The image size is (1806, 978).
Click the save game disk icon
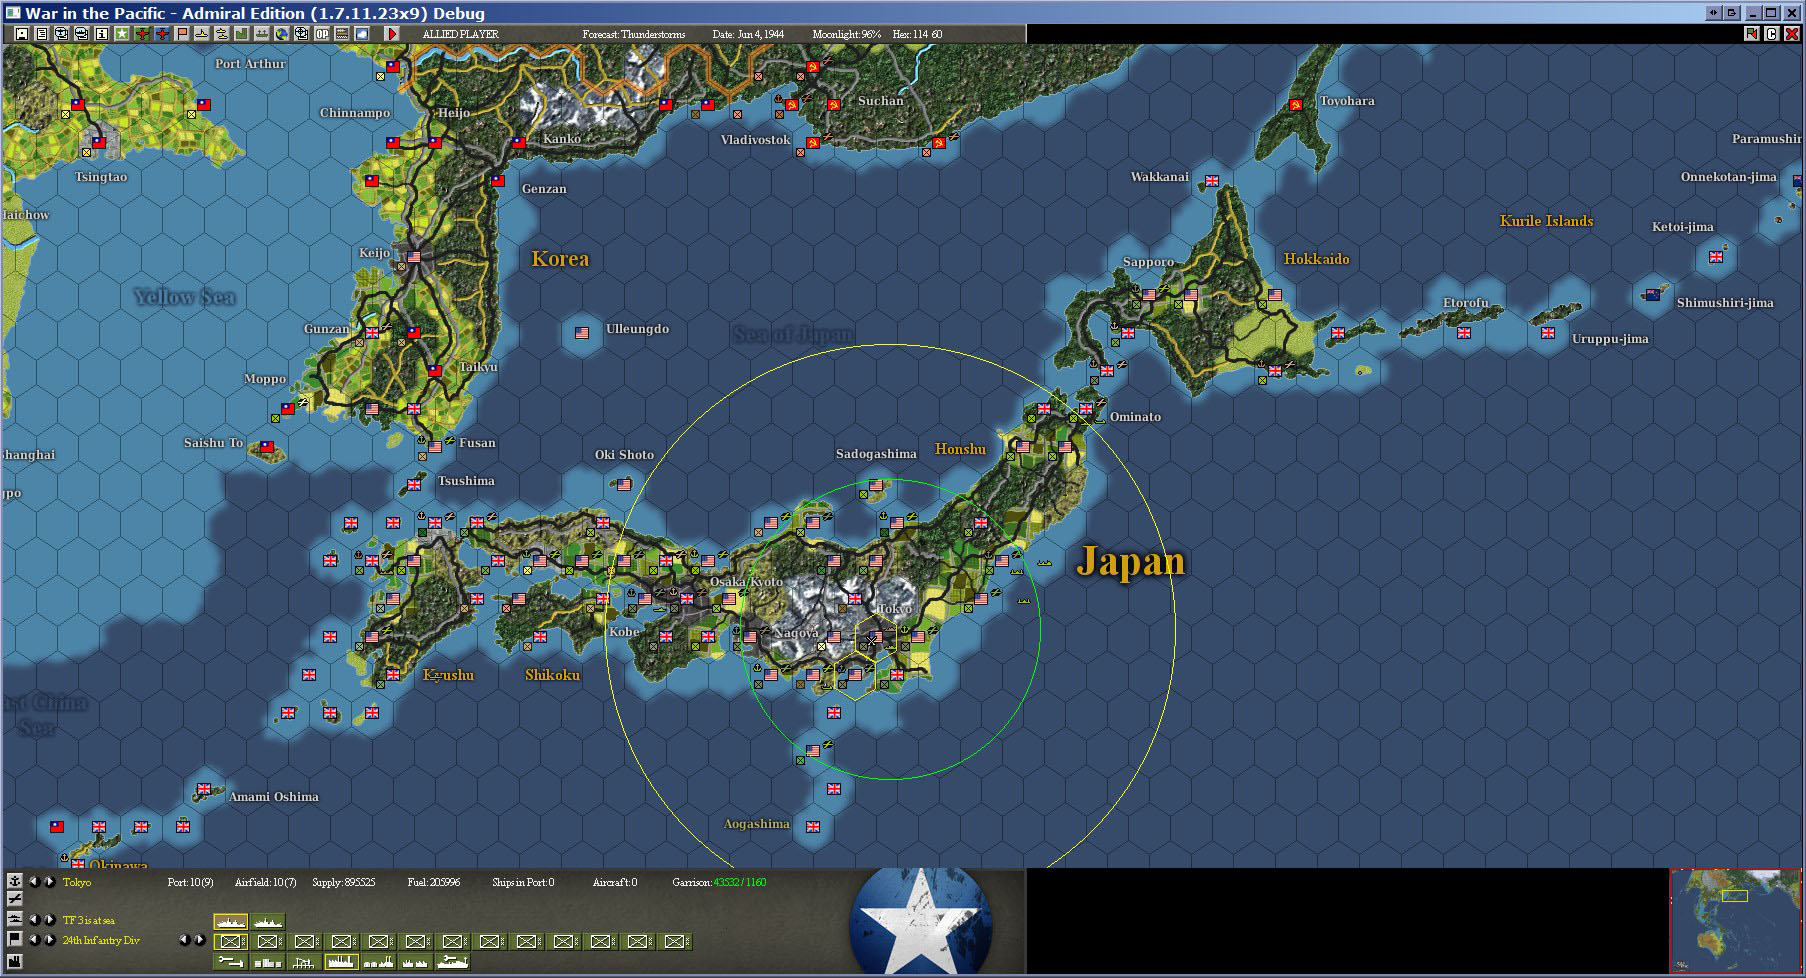pos(22,34)
